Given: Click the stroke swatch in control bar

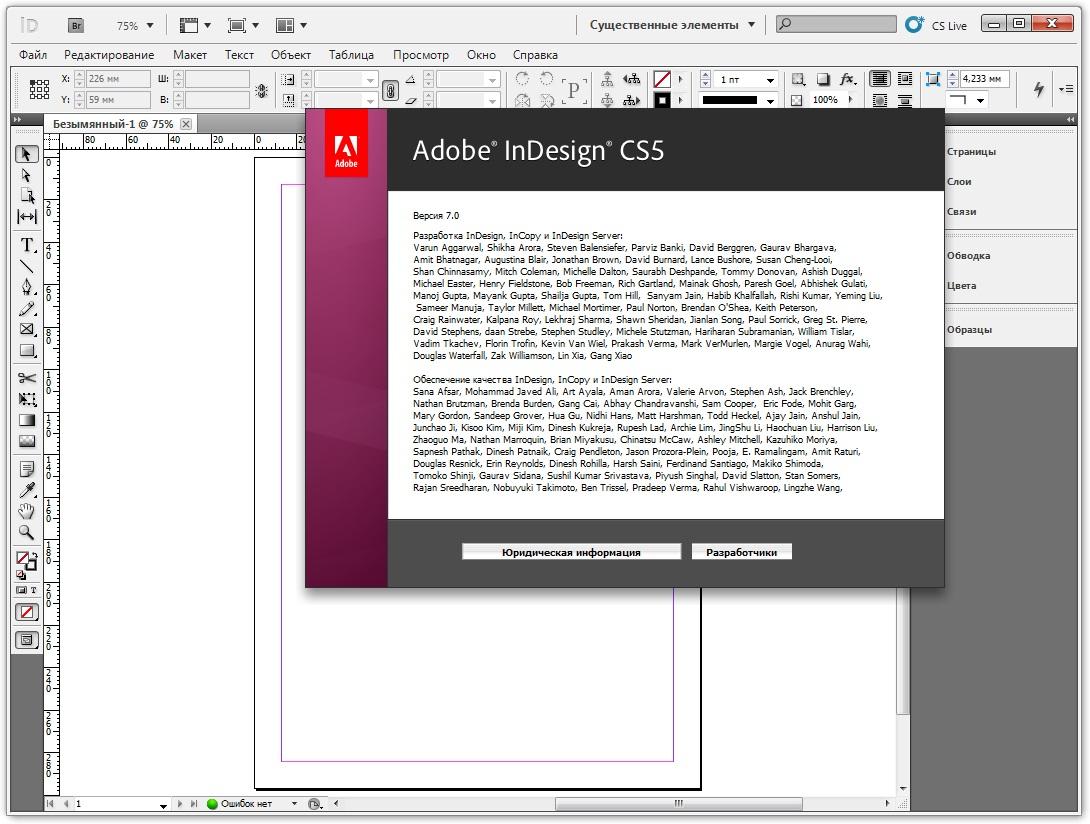Looking at the screenshot, I should [x=662, y=100].
